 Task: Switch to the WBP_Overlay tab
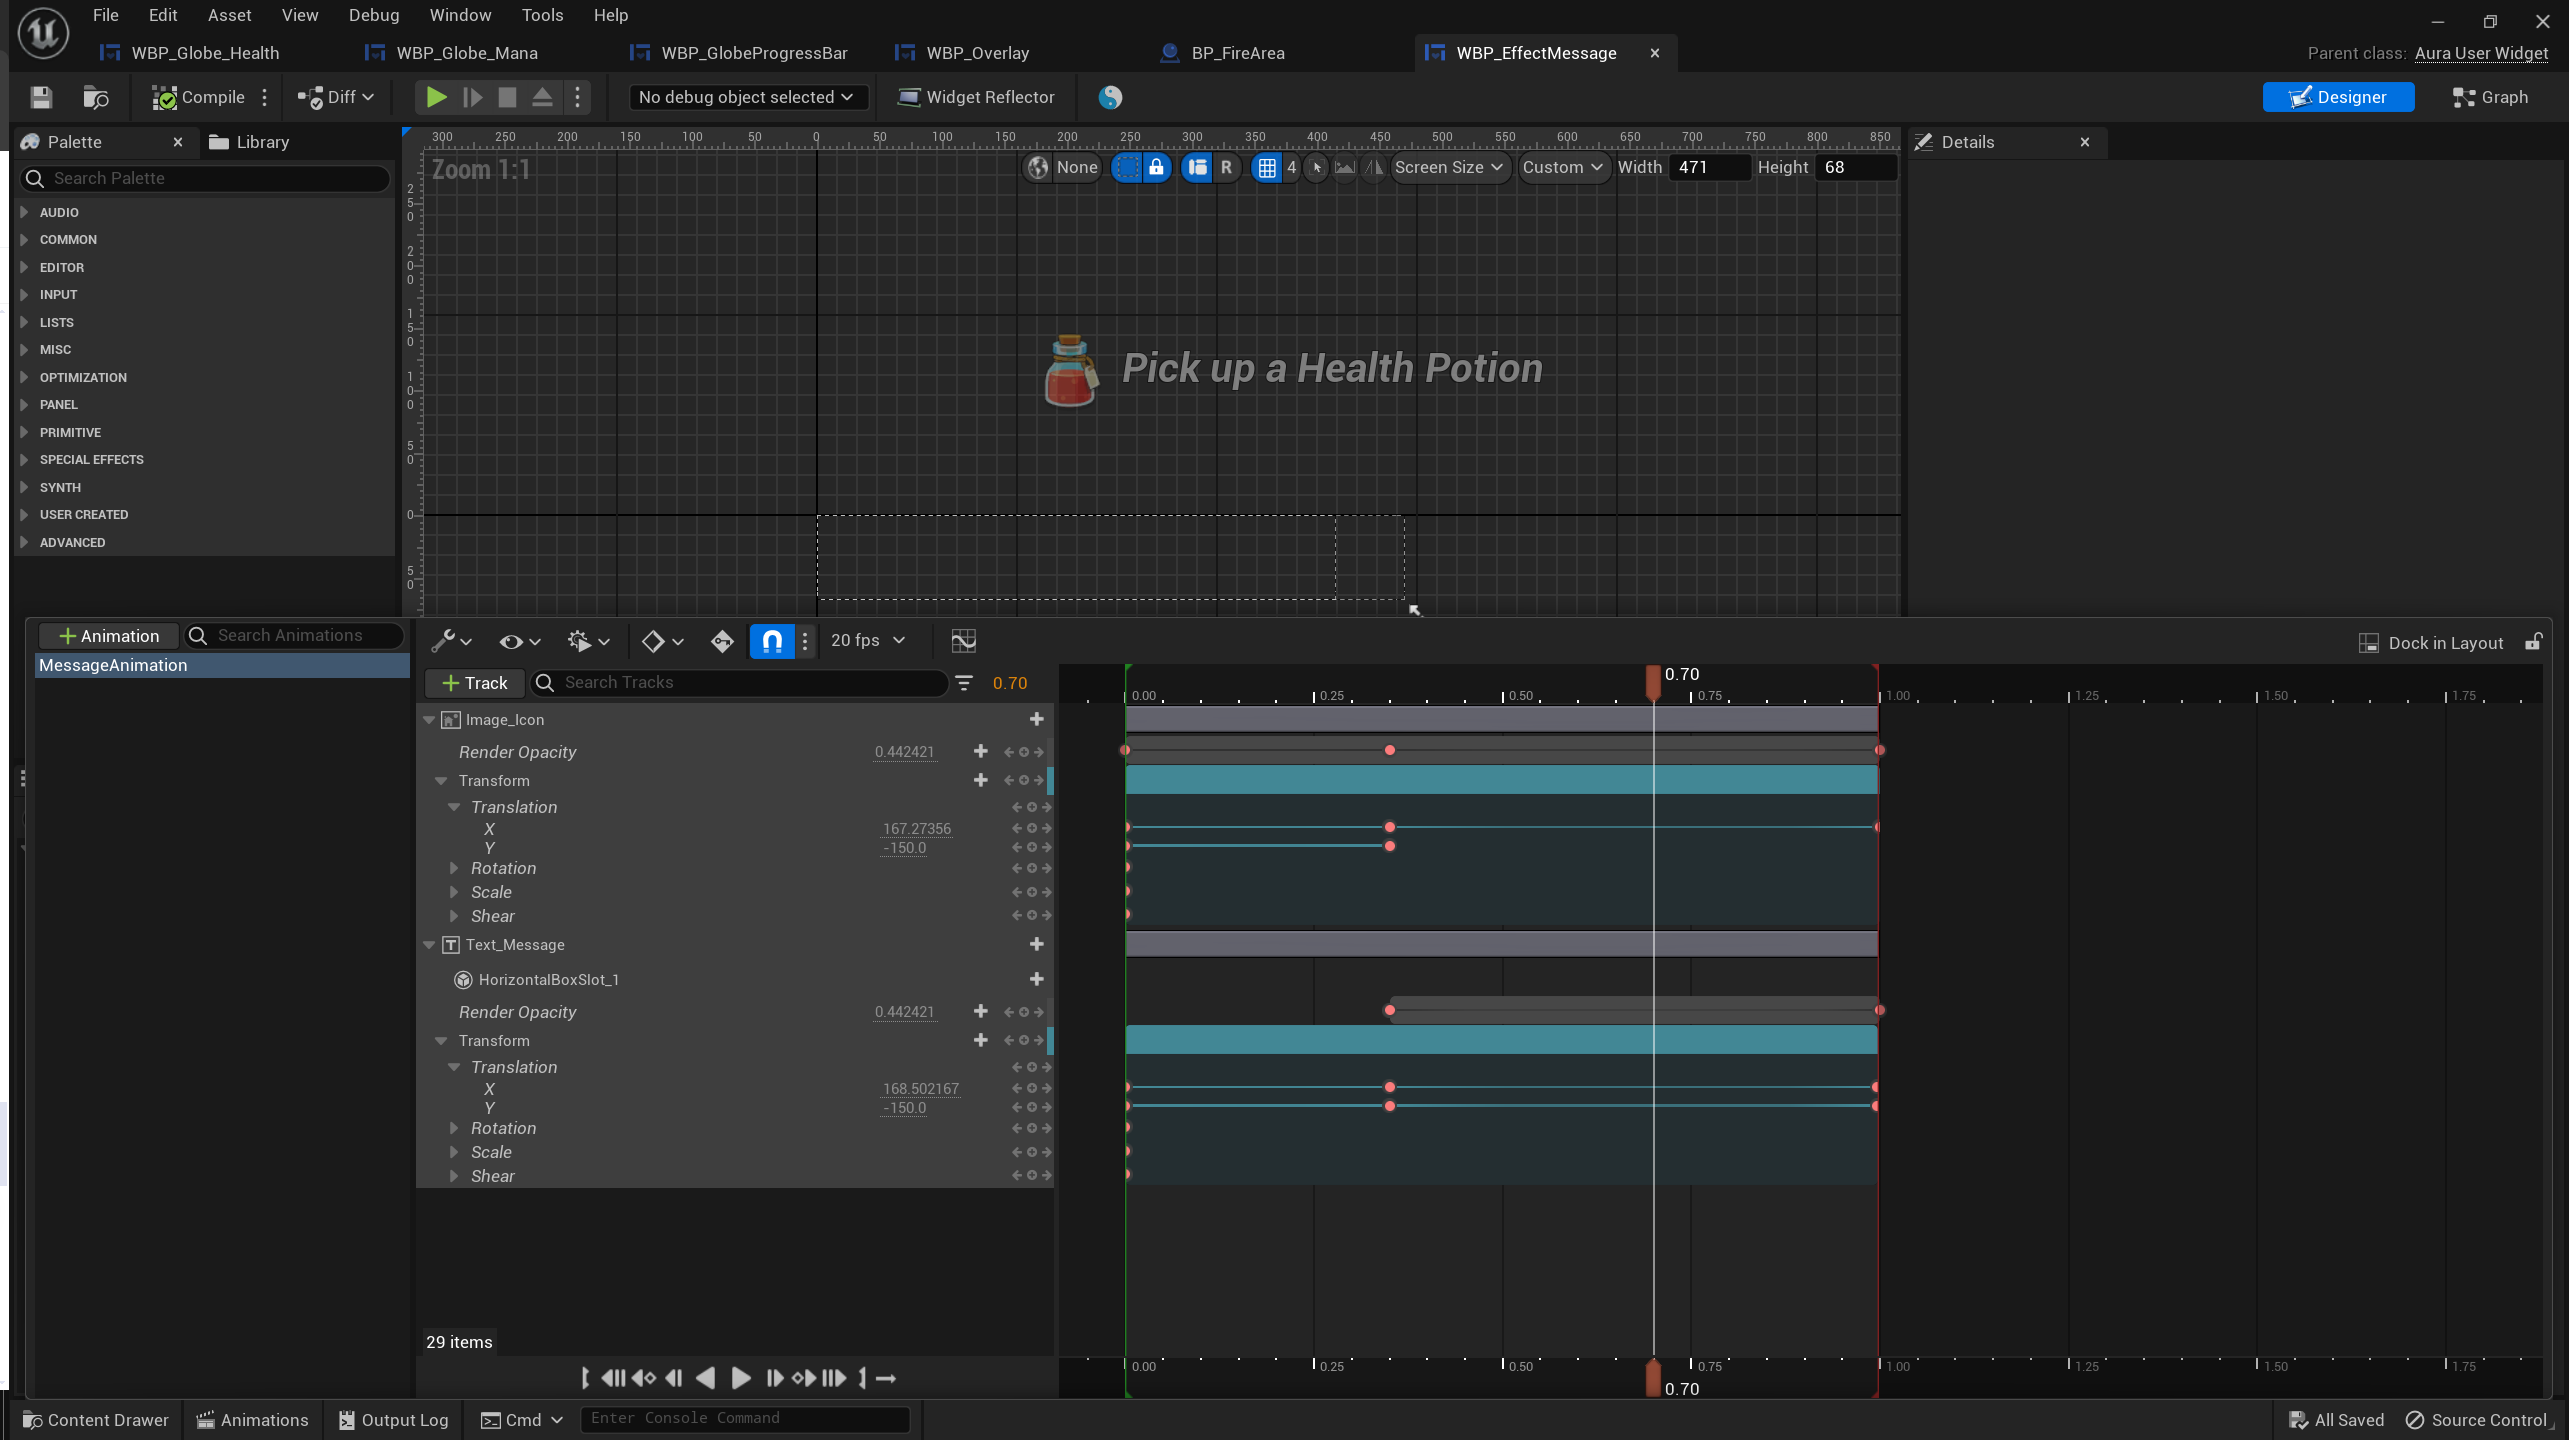coord(976,53)
